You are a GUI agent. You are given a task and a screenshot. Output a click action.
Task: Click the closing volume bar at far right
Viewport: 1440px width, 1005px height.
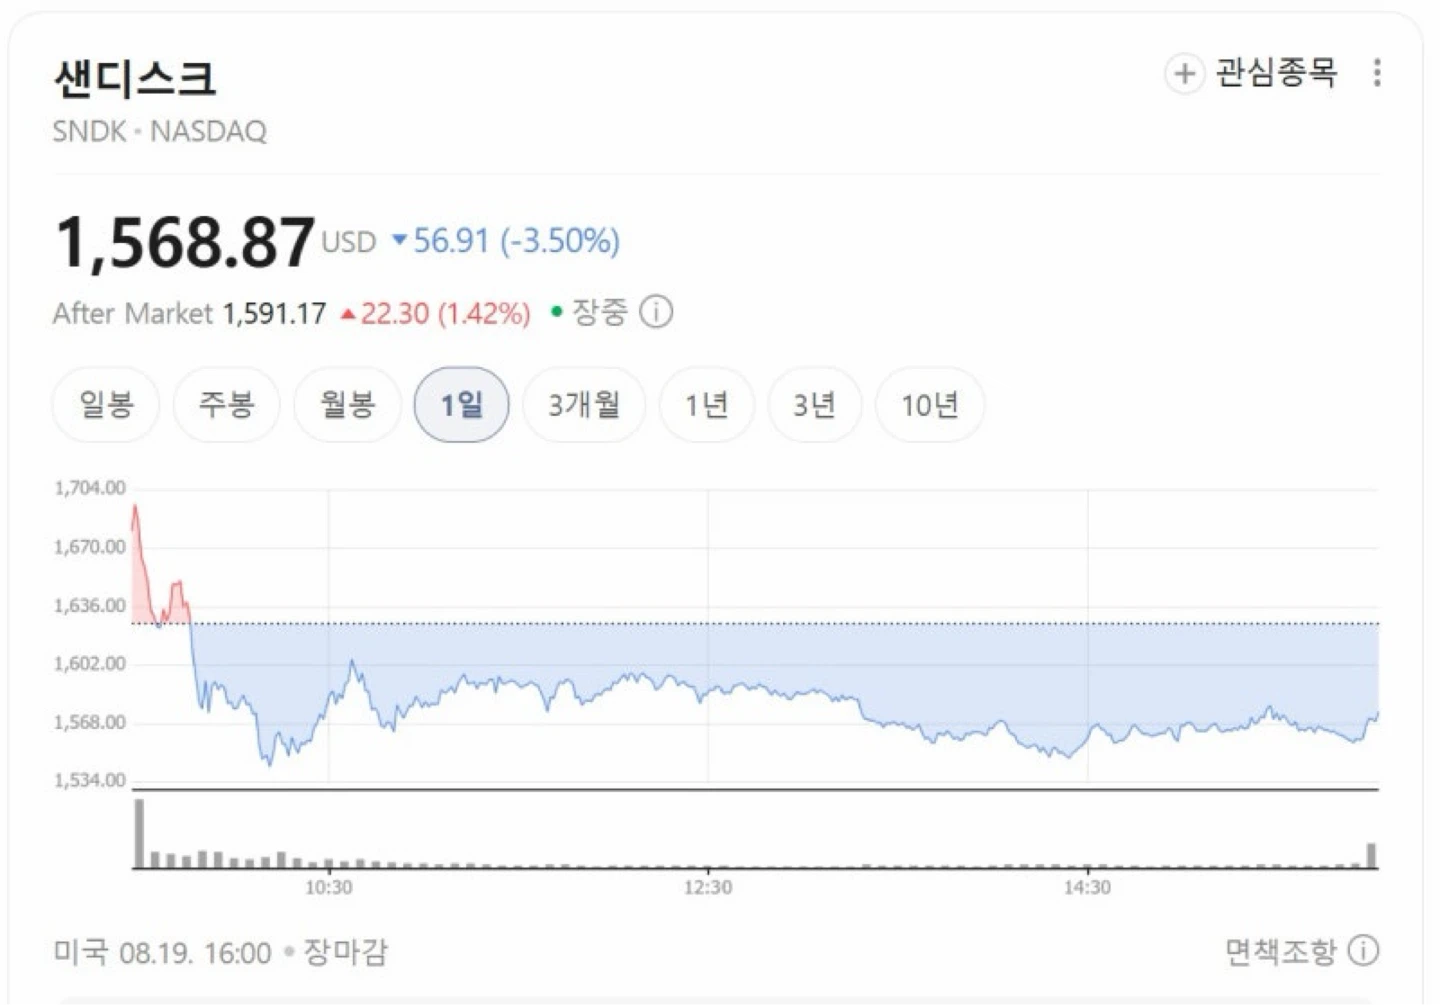click(1372, 856)
